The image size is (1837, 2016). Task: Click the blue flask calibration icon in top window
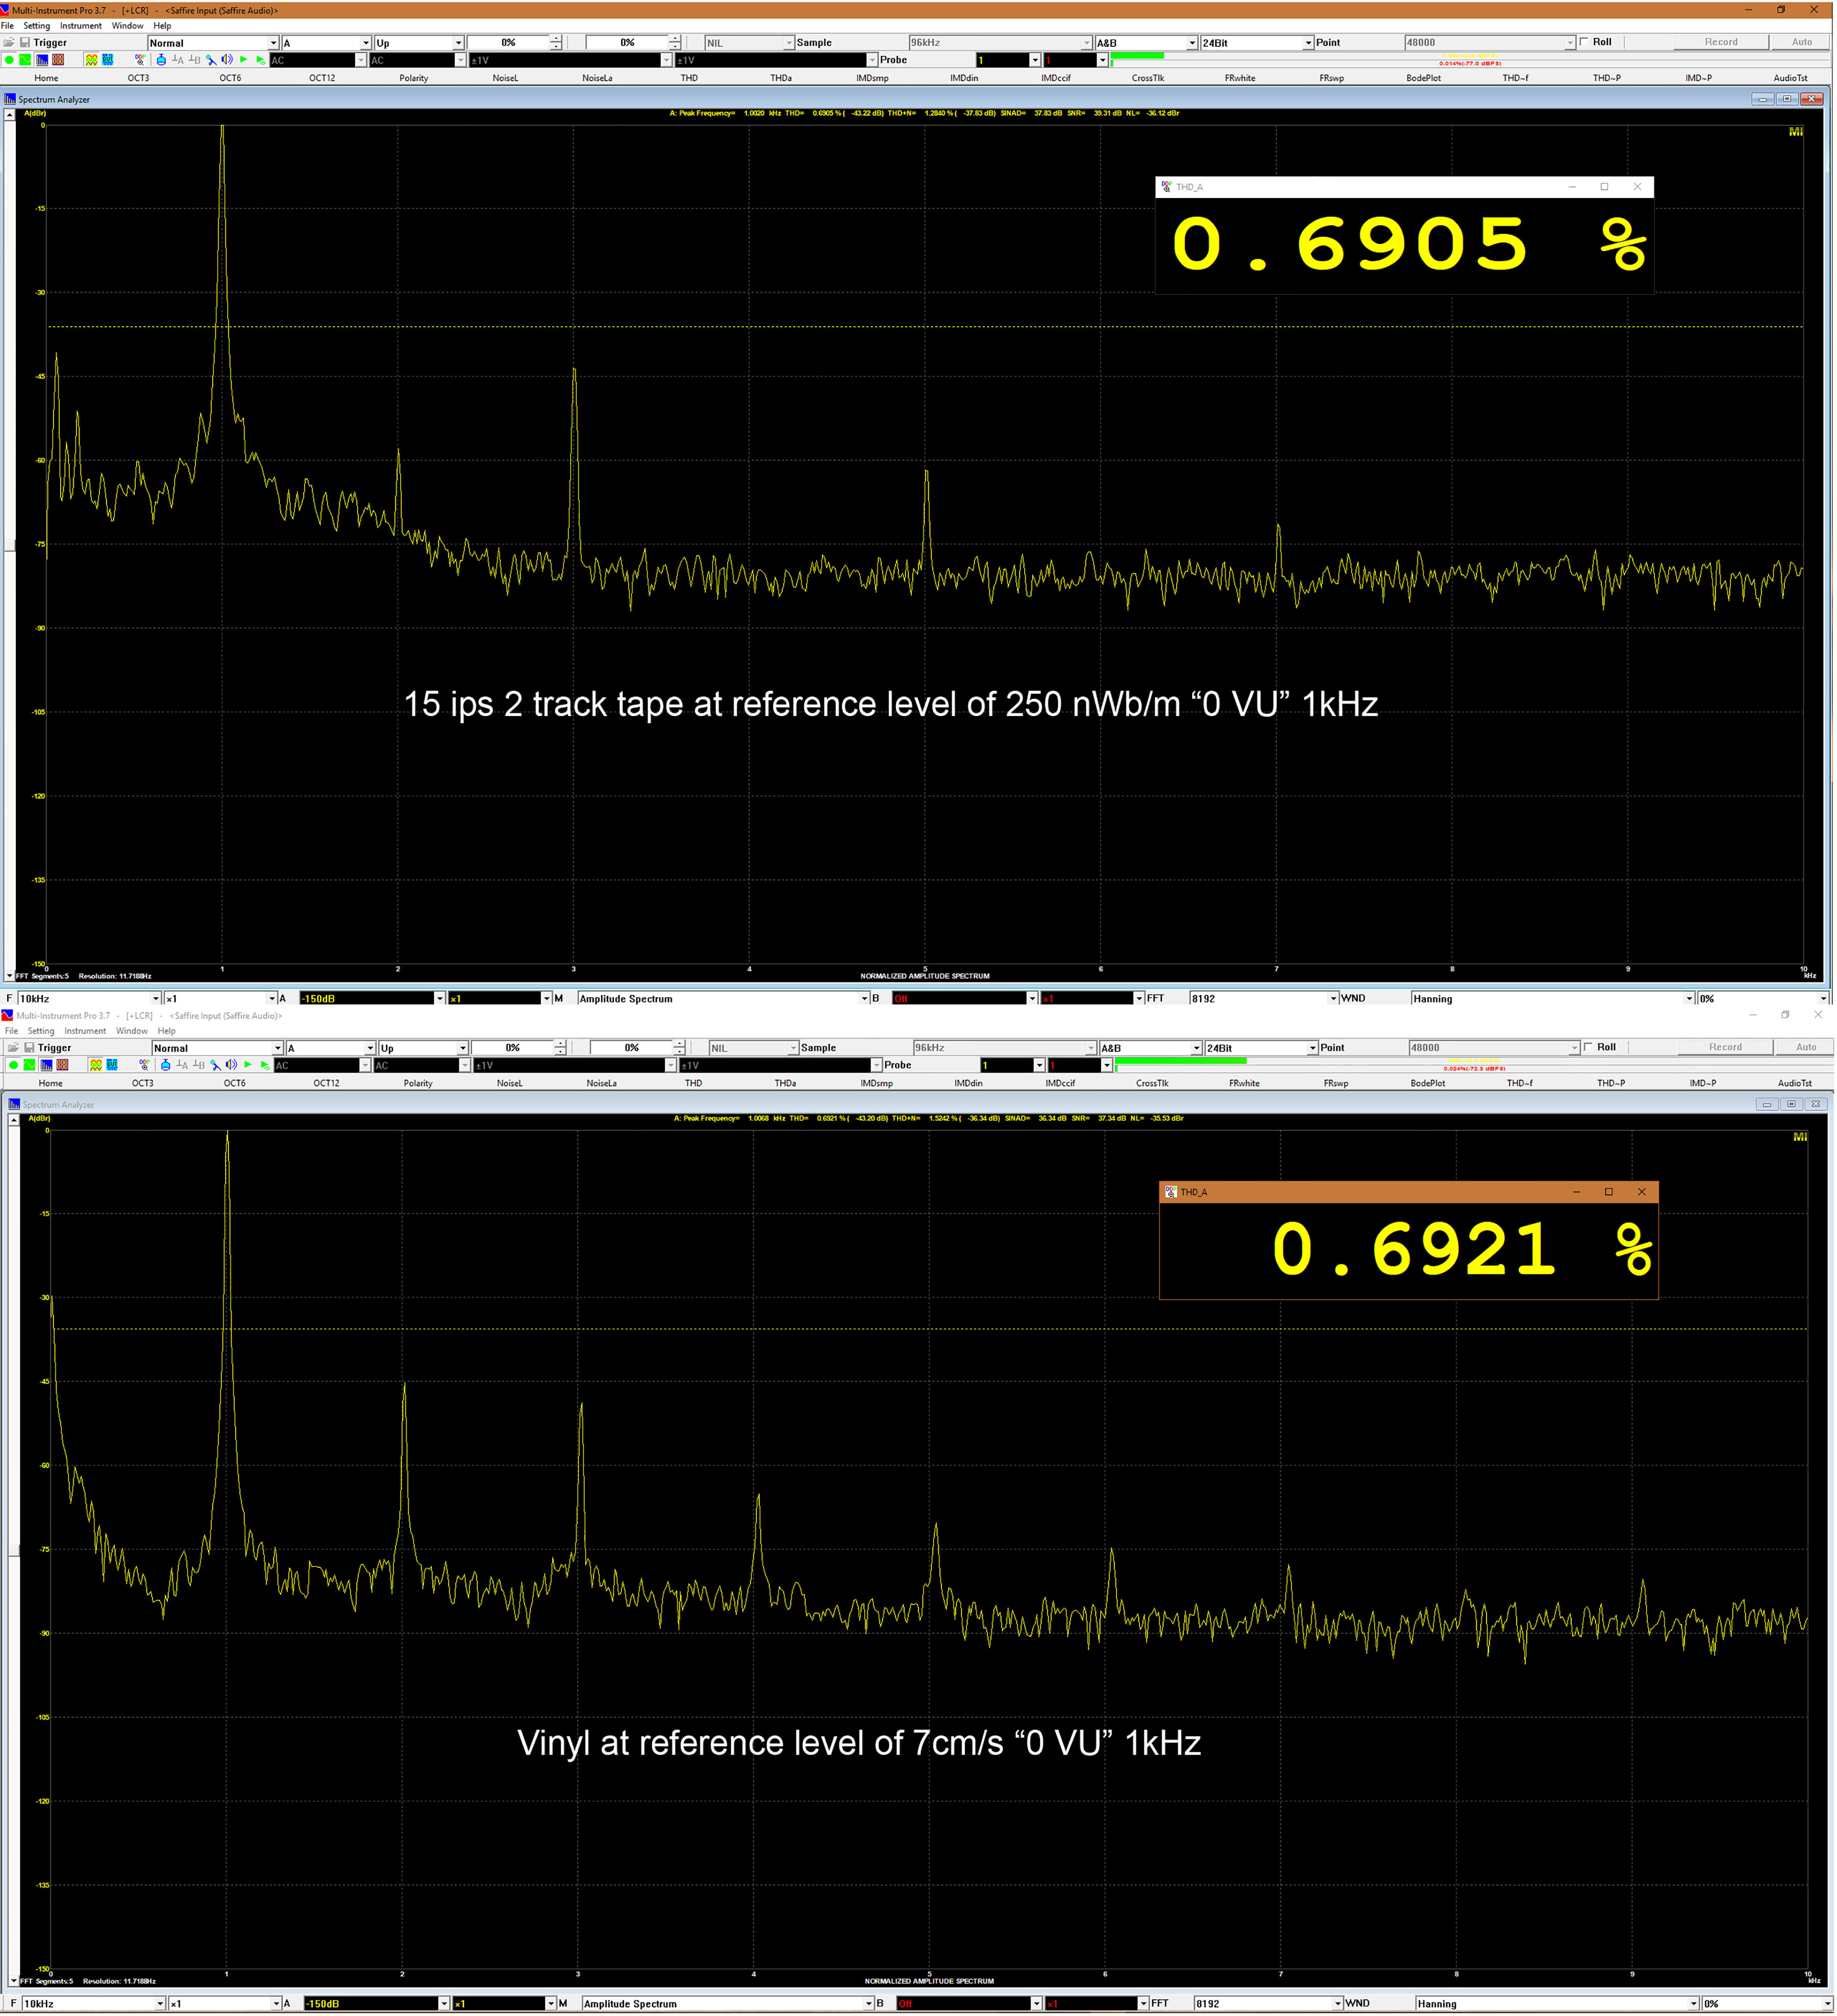click(161, 60)
